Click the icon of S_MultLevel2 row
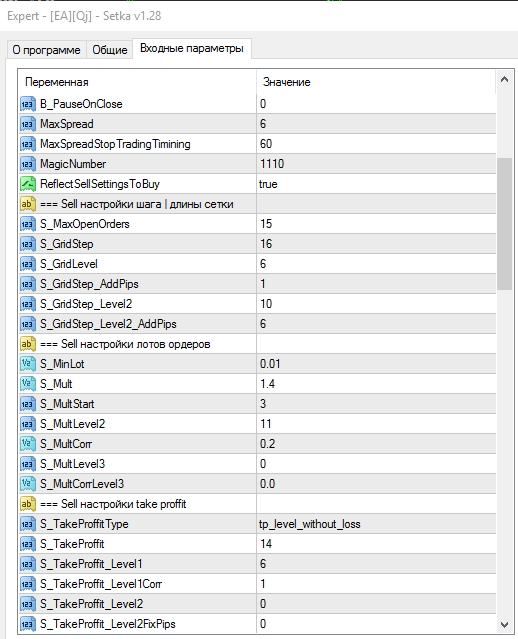 coord(28,424)
